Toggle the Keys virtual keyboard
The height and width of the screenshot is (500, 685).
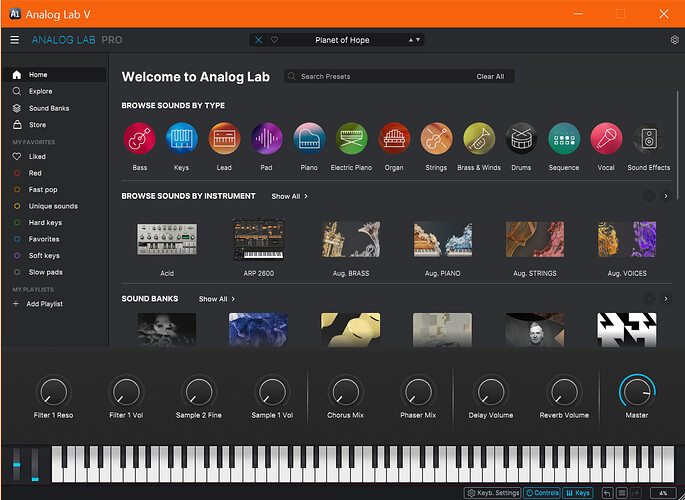(x=578, y=493)
